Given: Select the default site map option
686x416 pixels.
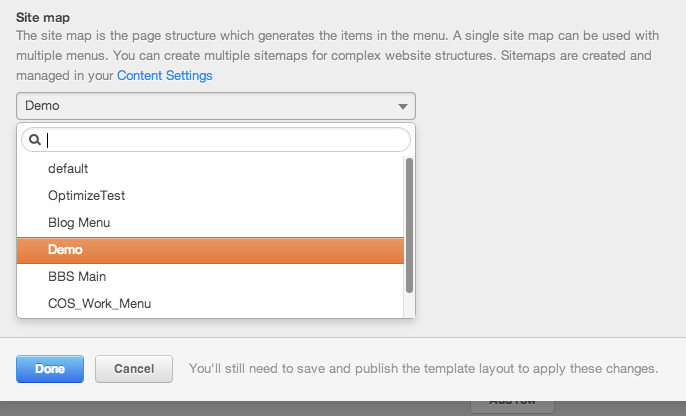Looking at the screenshot, I should point(210,168).
